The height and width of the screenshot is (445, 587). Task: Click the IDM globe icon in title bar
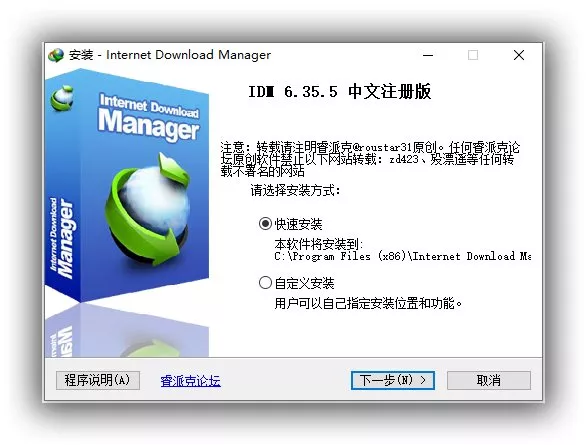tap(56, 55)
